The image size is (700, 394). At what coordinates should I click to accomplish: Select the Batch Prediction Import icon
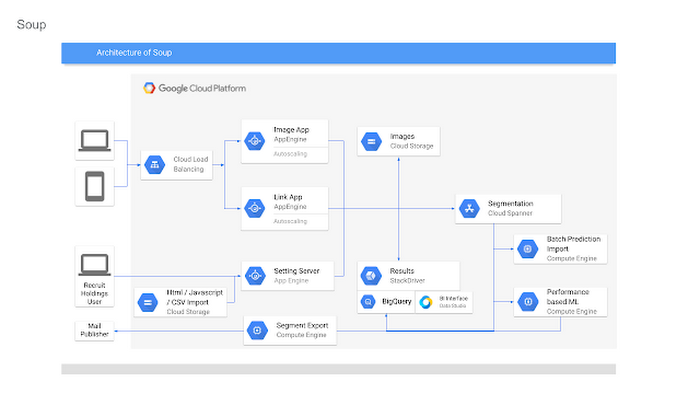click(528, 249)
